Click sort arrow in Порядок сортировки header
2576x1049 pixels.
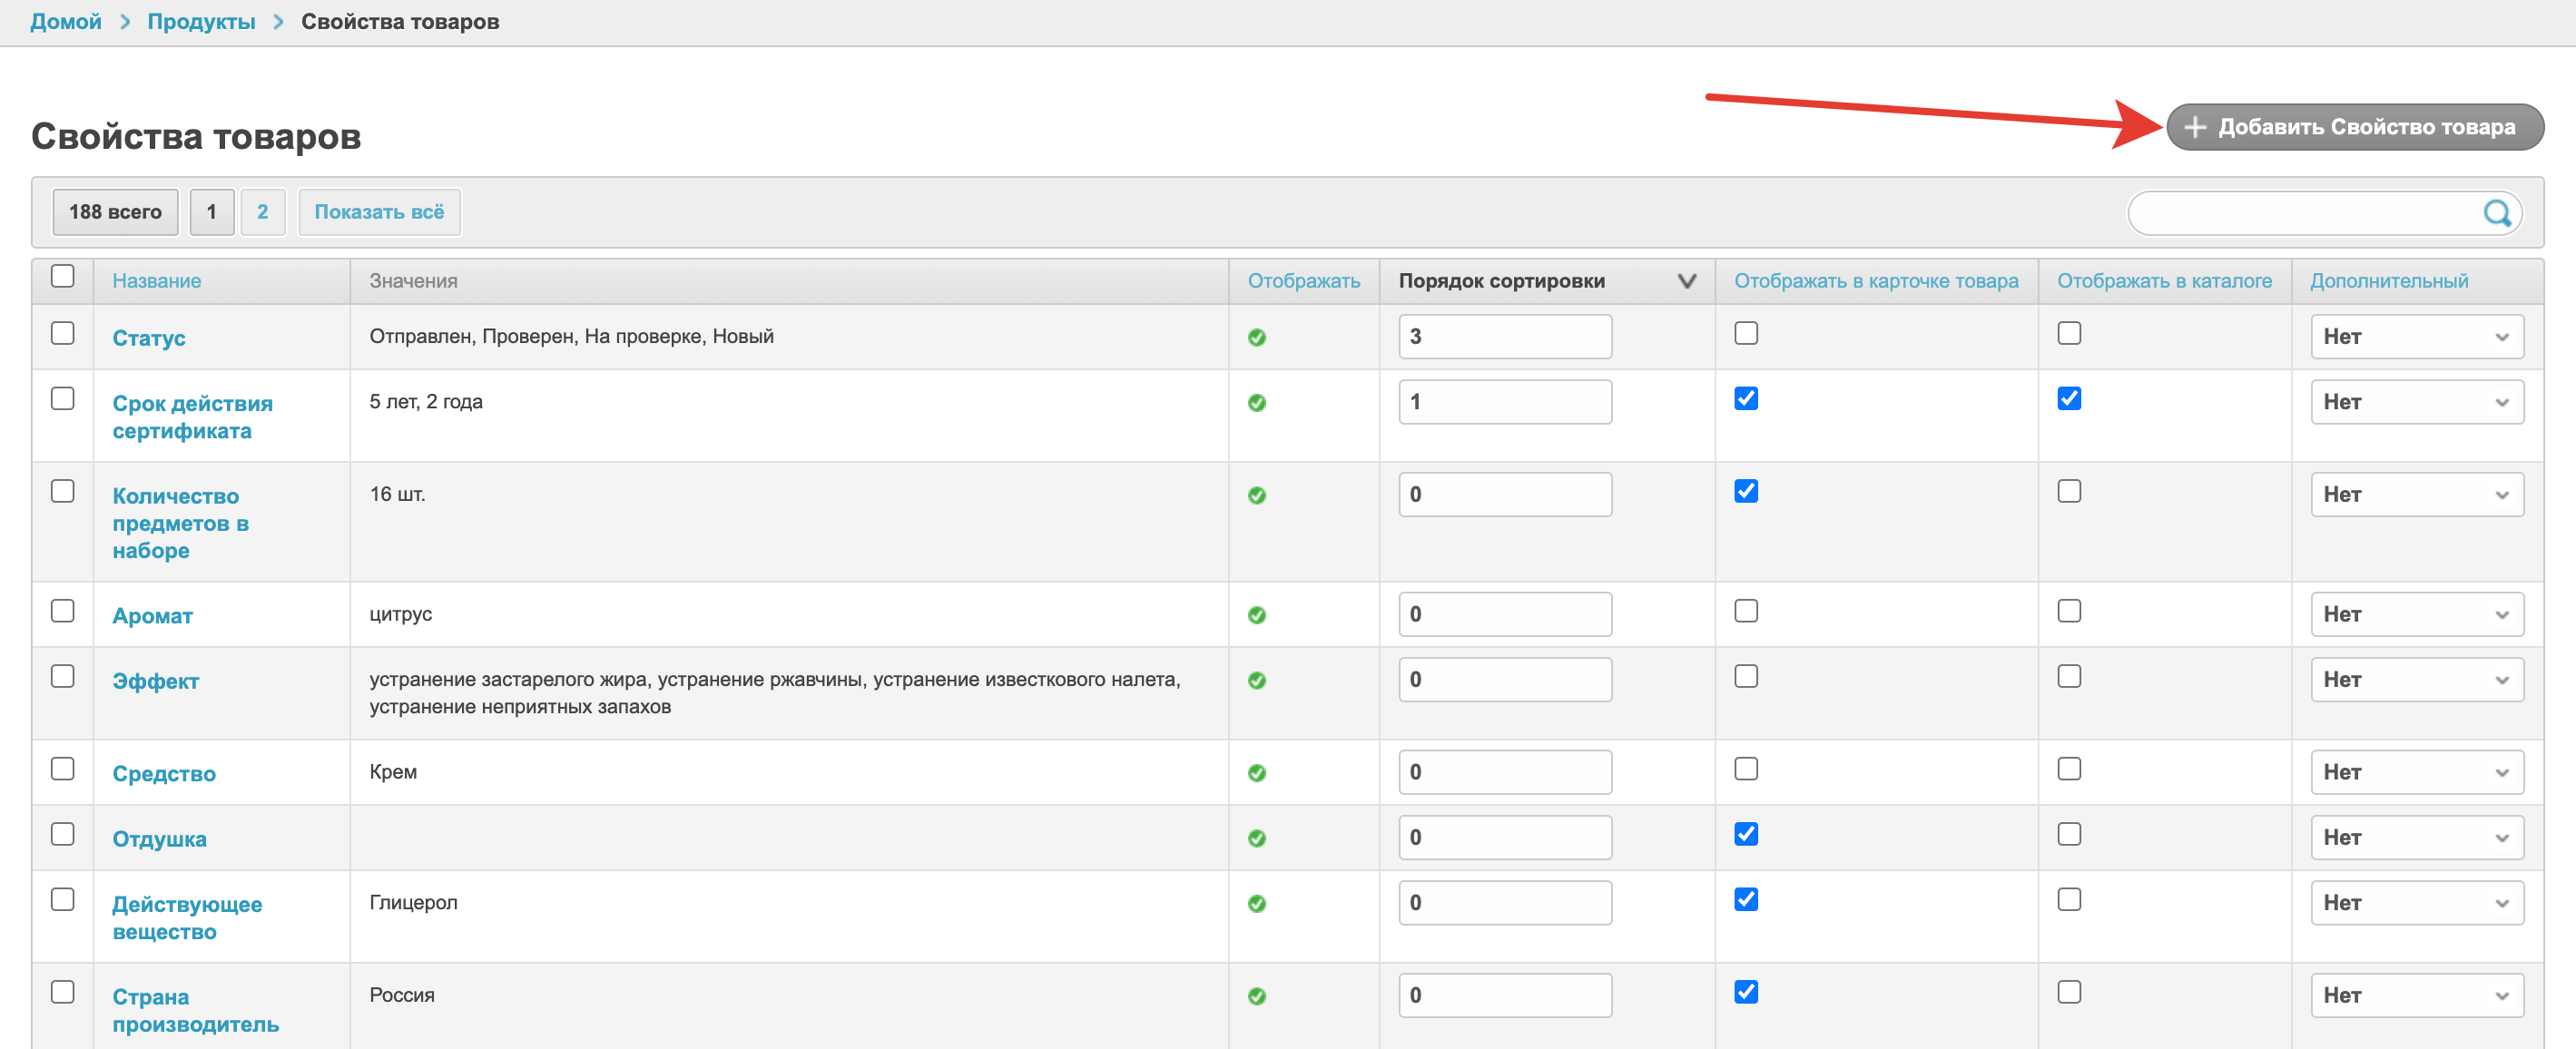[x=1686, y=281]
